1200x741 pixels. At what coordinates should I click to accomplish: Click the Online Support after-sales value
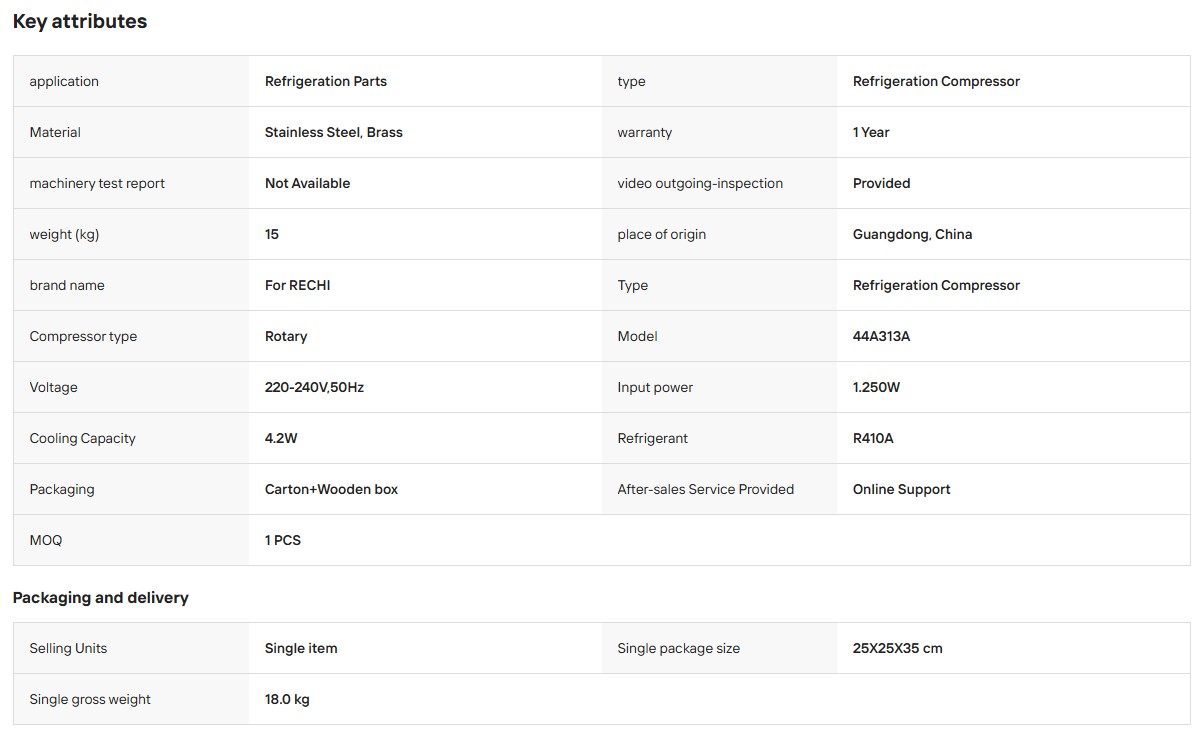[x=901, y=489]
